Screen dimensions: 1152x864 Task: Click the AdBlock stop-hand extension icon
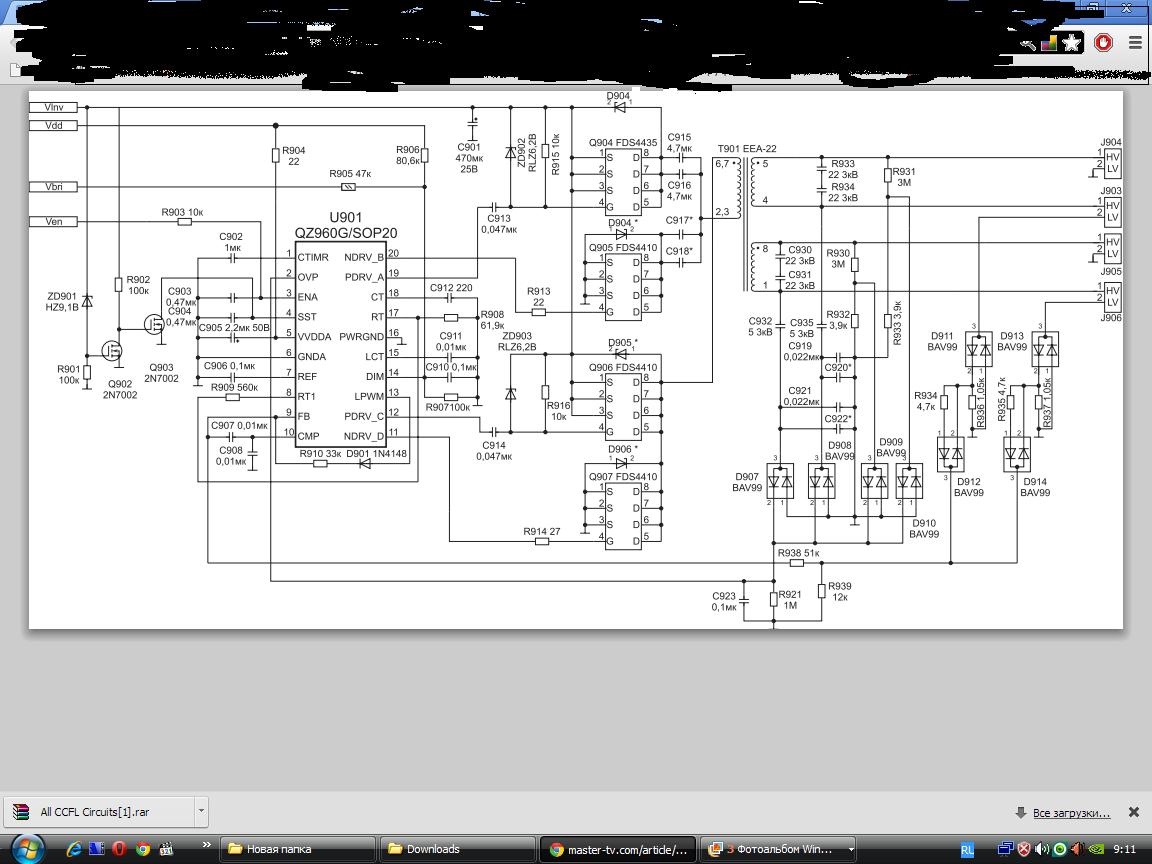[x=1103, y=43]
